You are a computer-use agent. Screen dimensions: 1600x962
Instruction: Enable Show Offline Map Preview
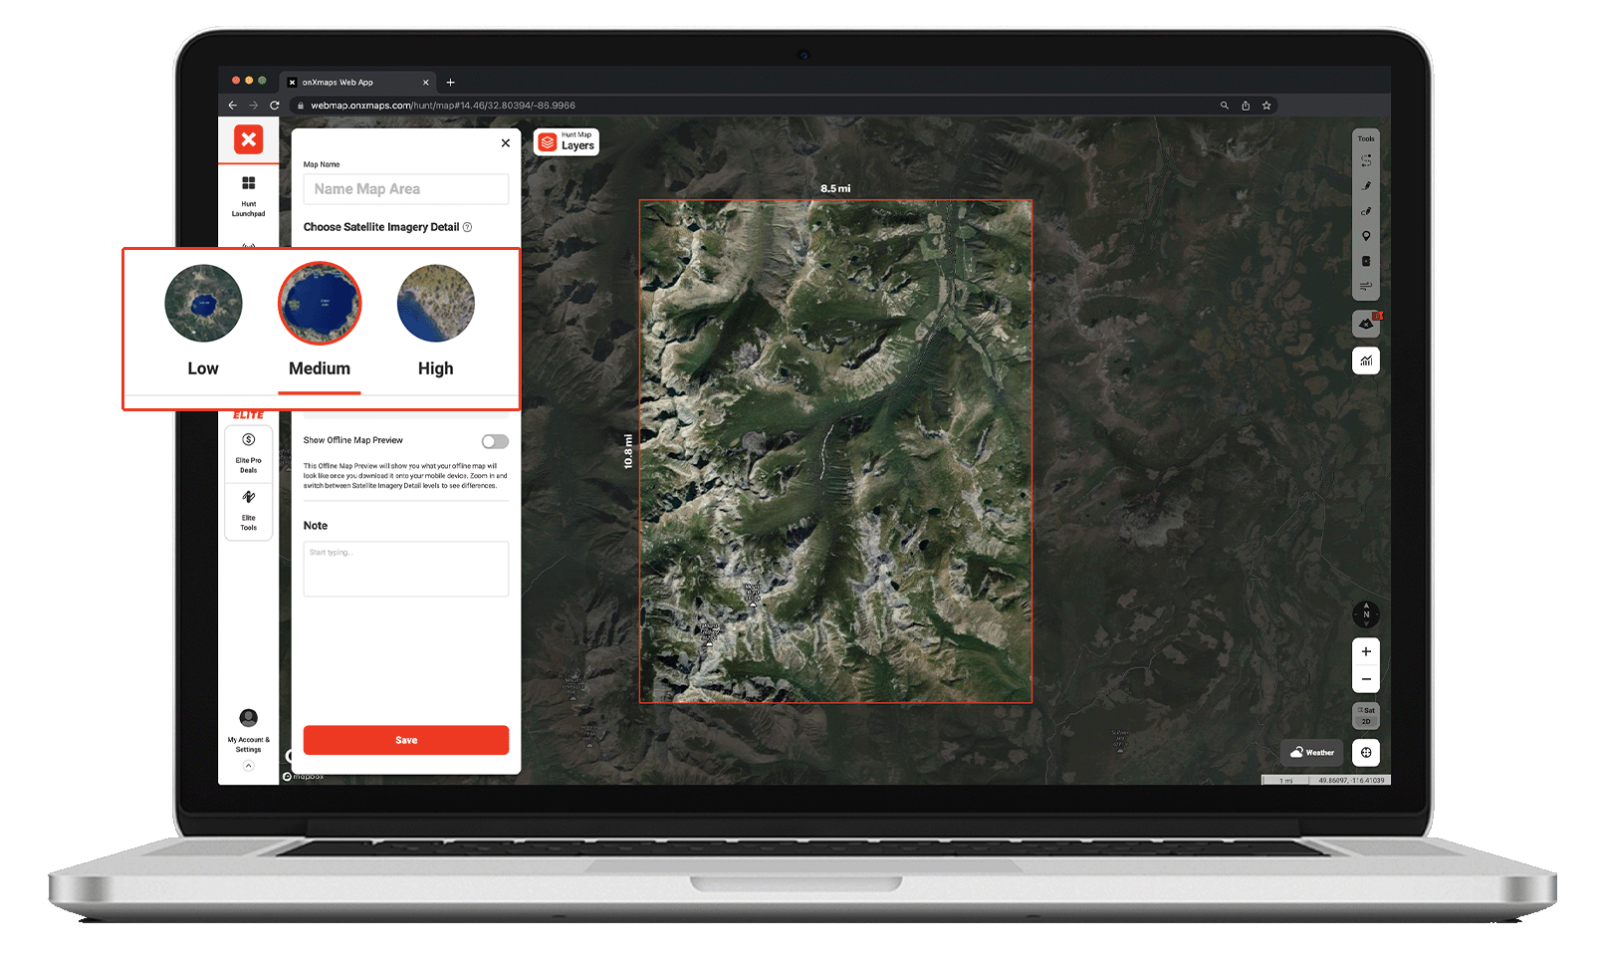pyautogui.click(x=494, y=440)
